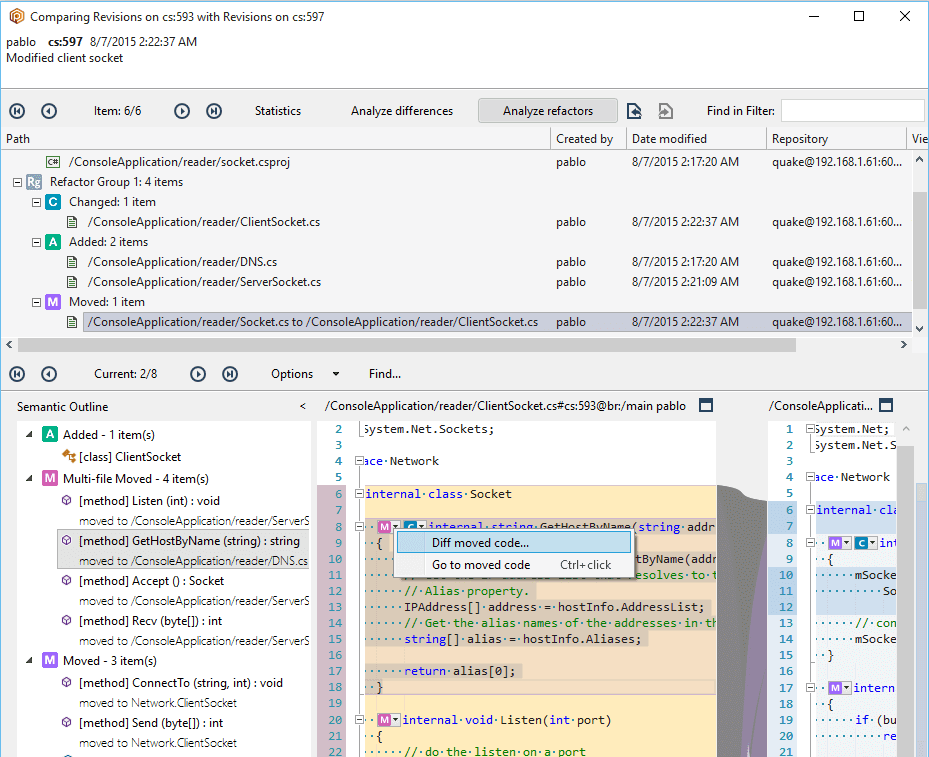Choose Diff moved code... from context menu

pyautogui.click(x=514, y=543)
